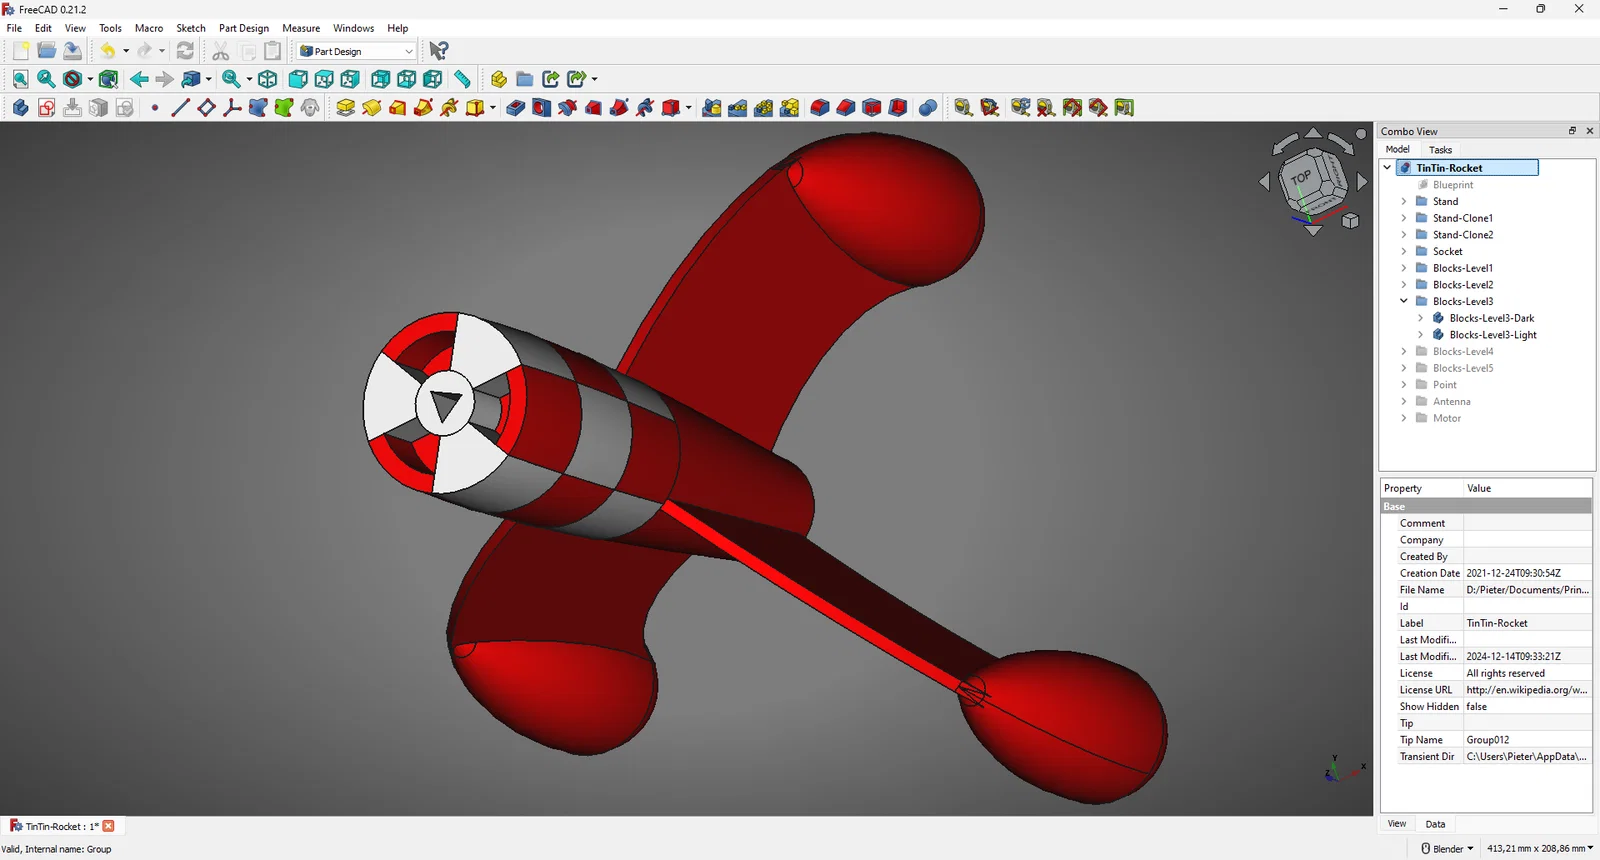Image resolution: width=1600 pixels, height=860 pixels.
Task: Click the Fit All view icon
Action: pyautogui.click(x=20, y=79)
